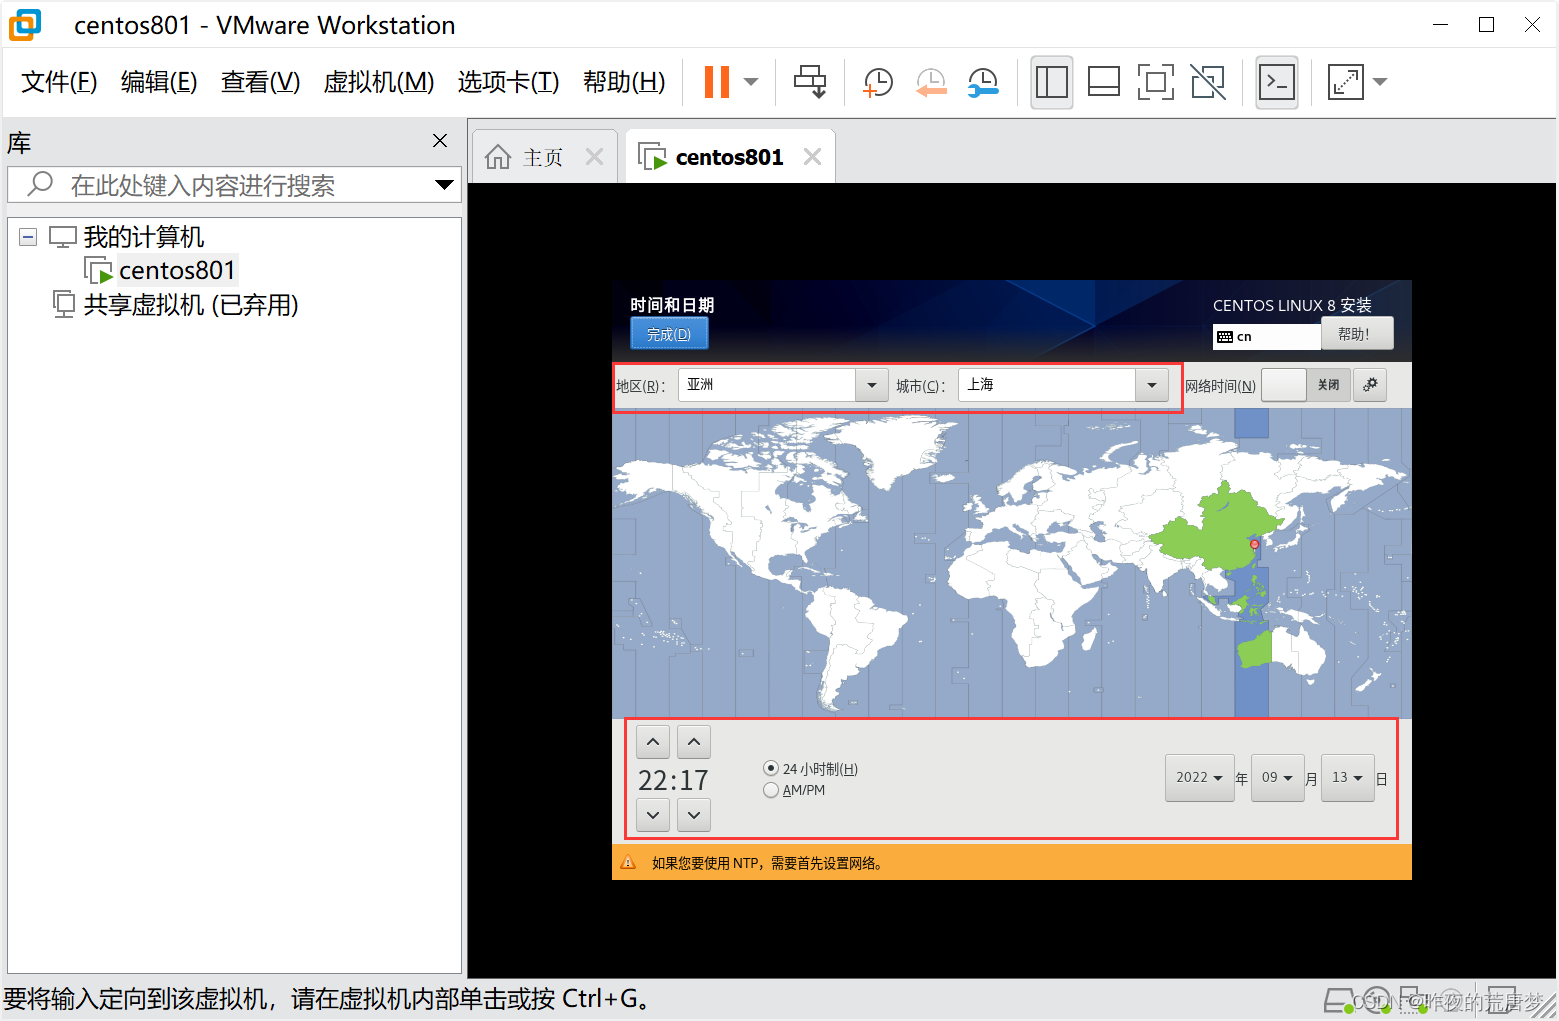This screenshot has height=1021, width=1559.
Task: Open the year 2022 dropdown
Action: [1199, 778]
